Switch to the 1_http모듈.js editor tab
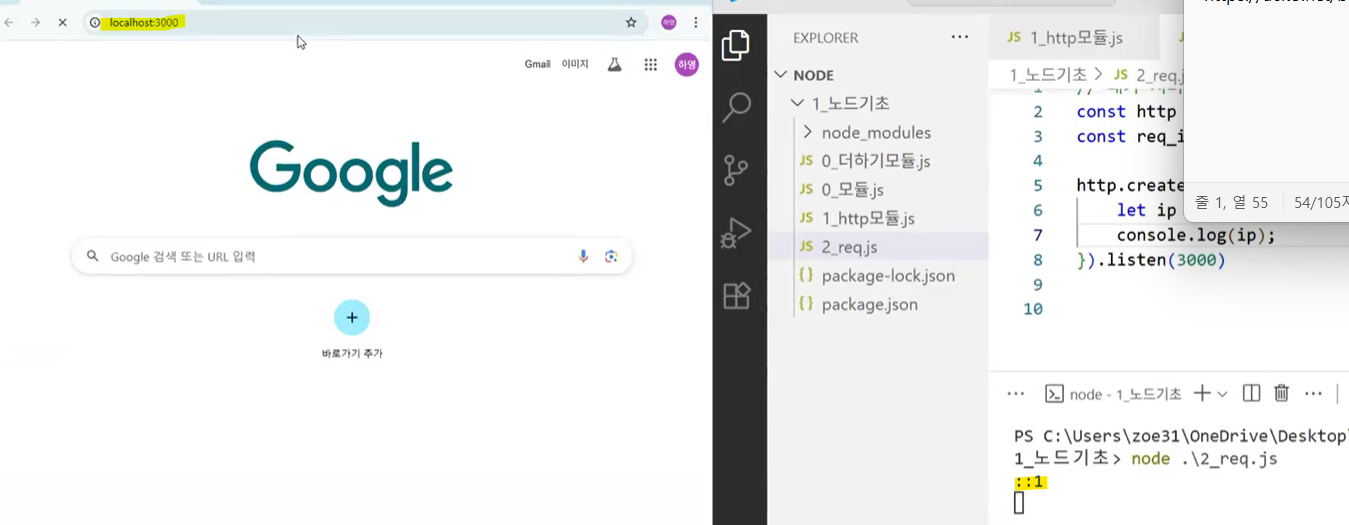The height and width of the screenshot is (525, 1349). coord(1074,37)
